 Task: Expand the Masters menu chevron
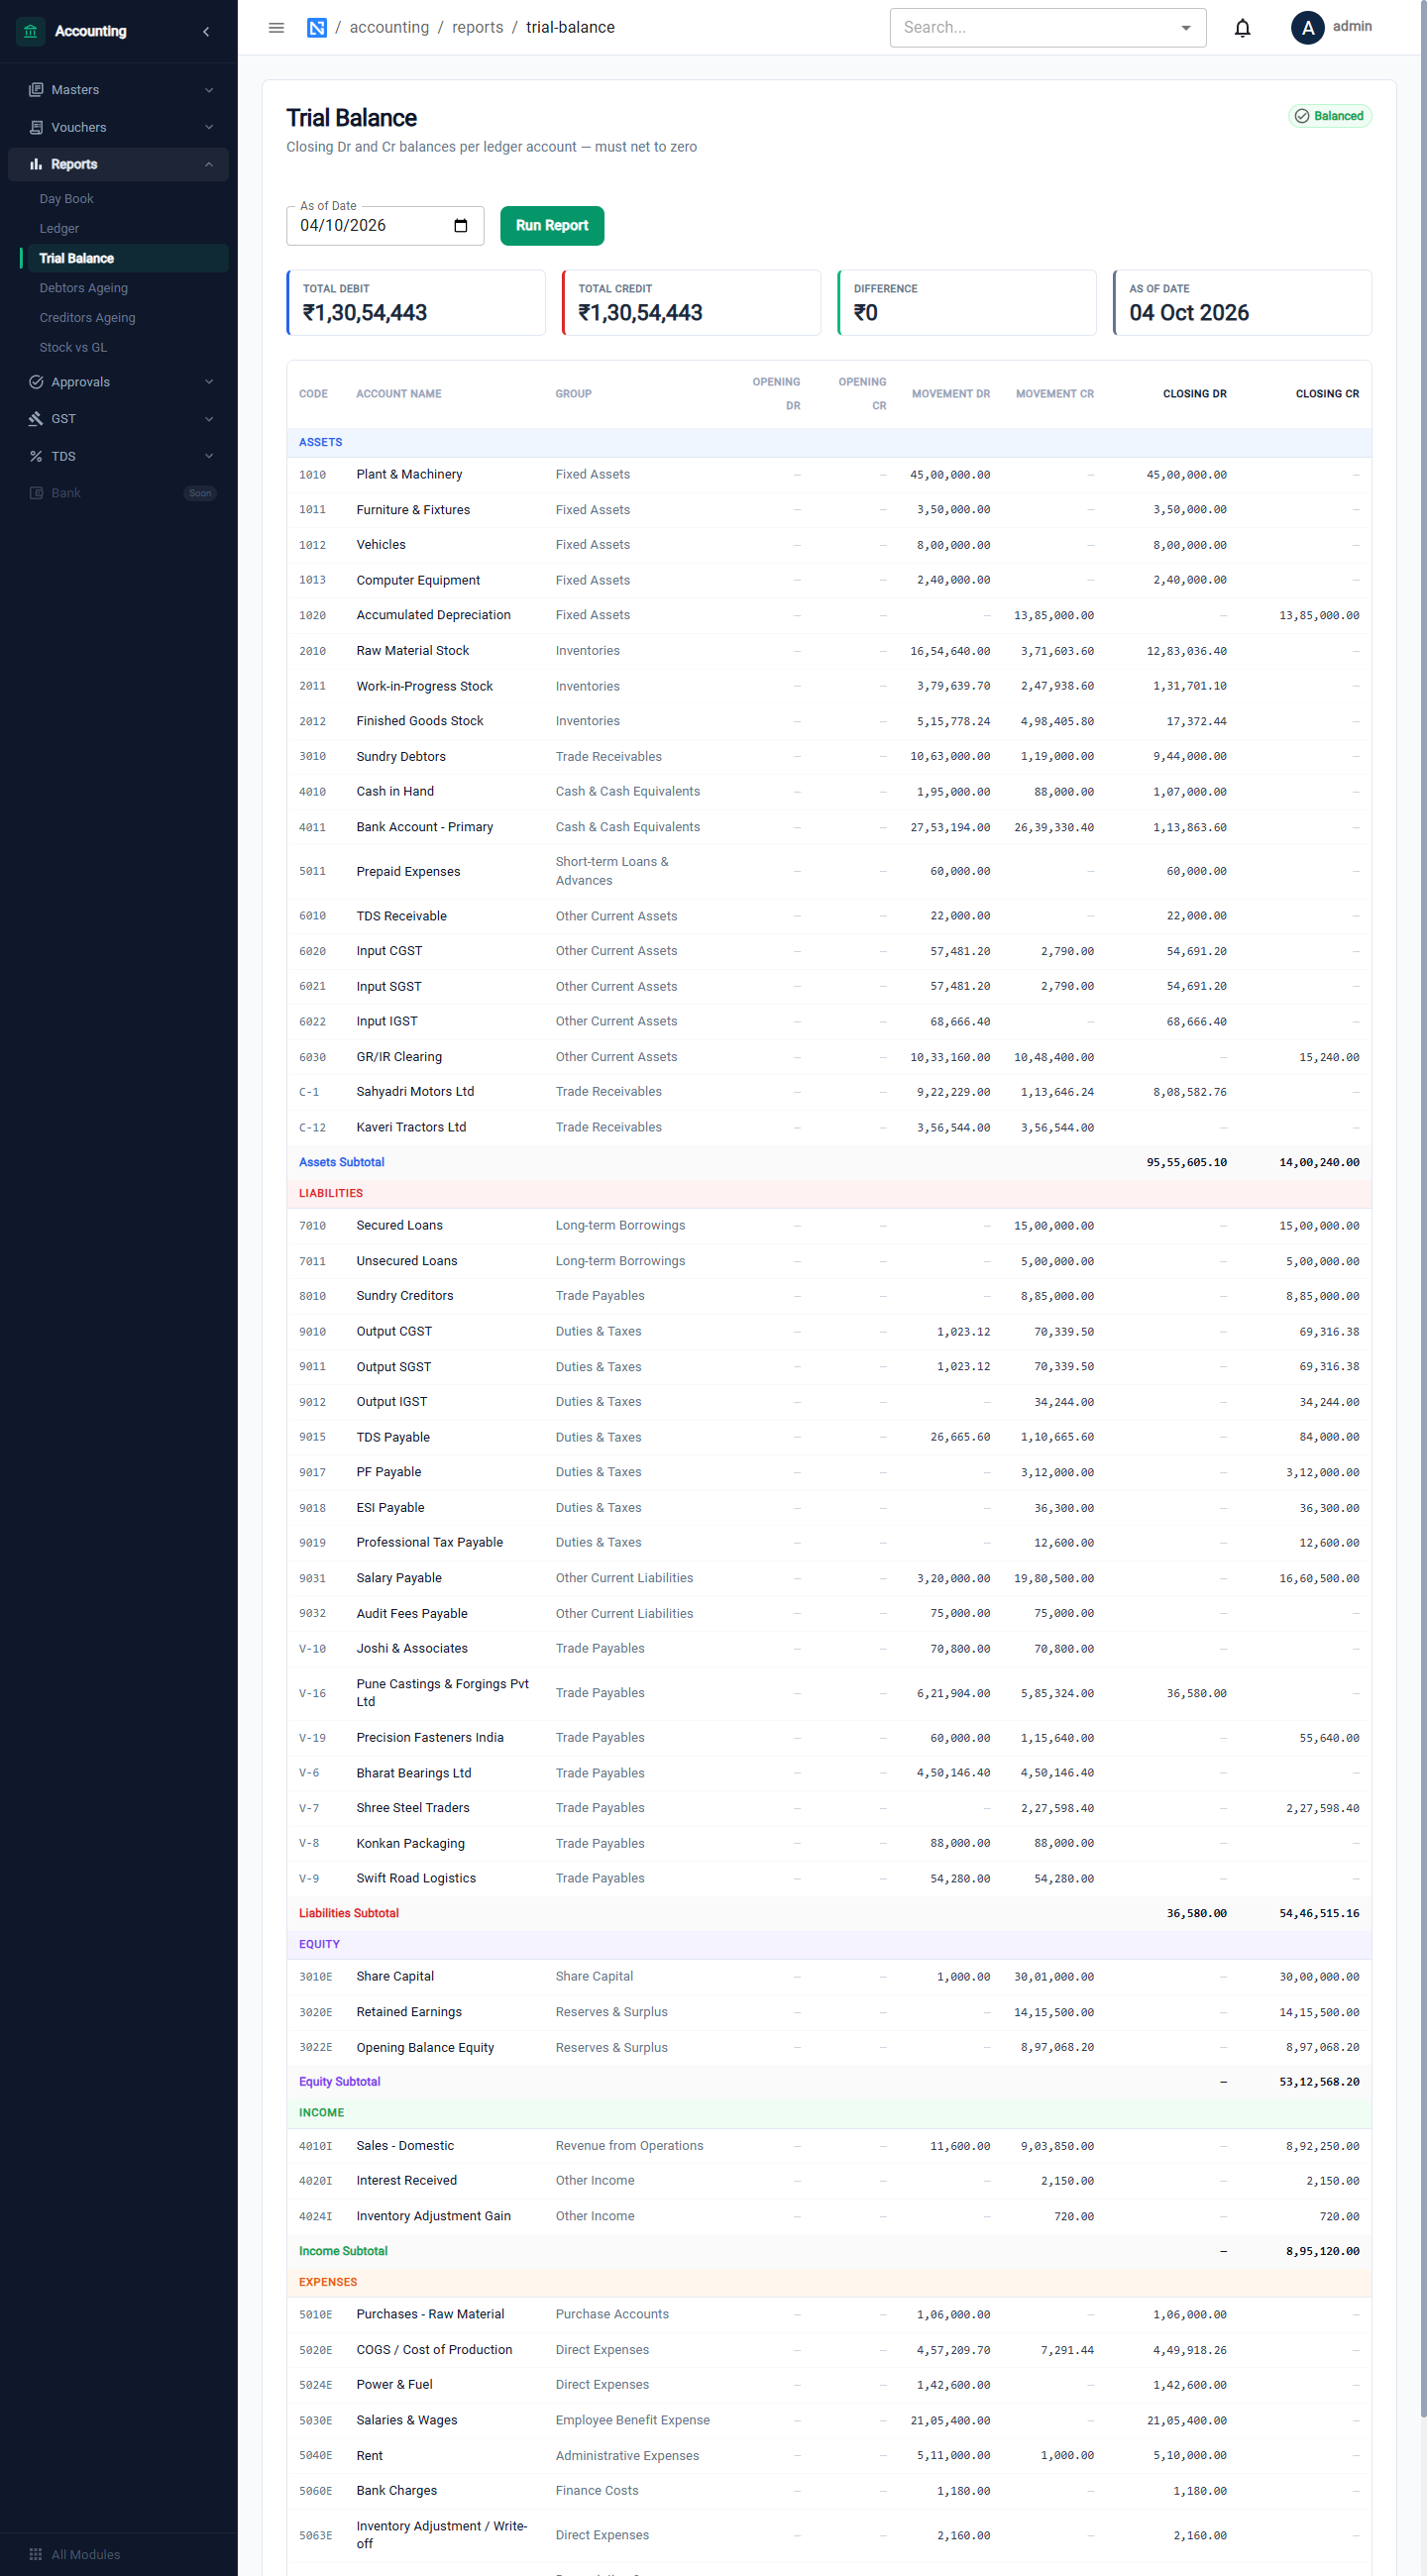coord(209,90)
